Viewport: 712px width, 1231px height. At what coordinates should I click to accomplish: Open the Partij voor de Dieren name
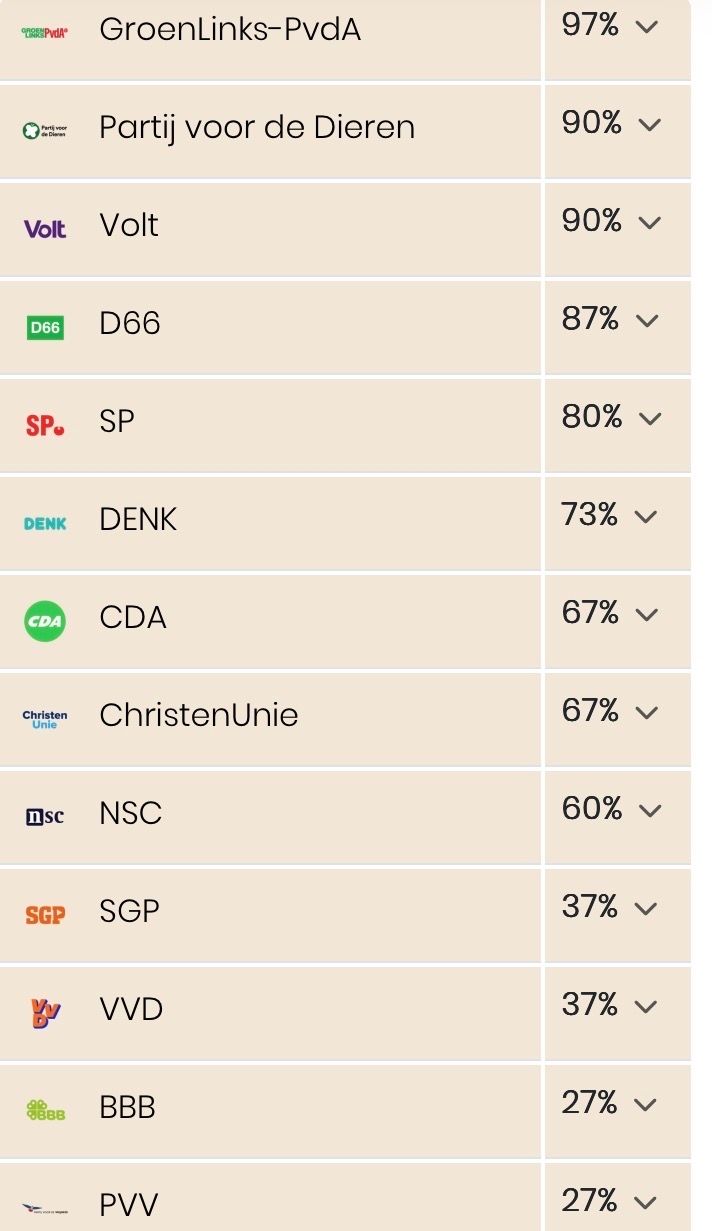(256, 127)
